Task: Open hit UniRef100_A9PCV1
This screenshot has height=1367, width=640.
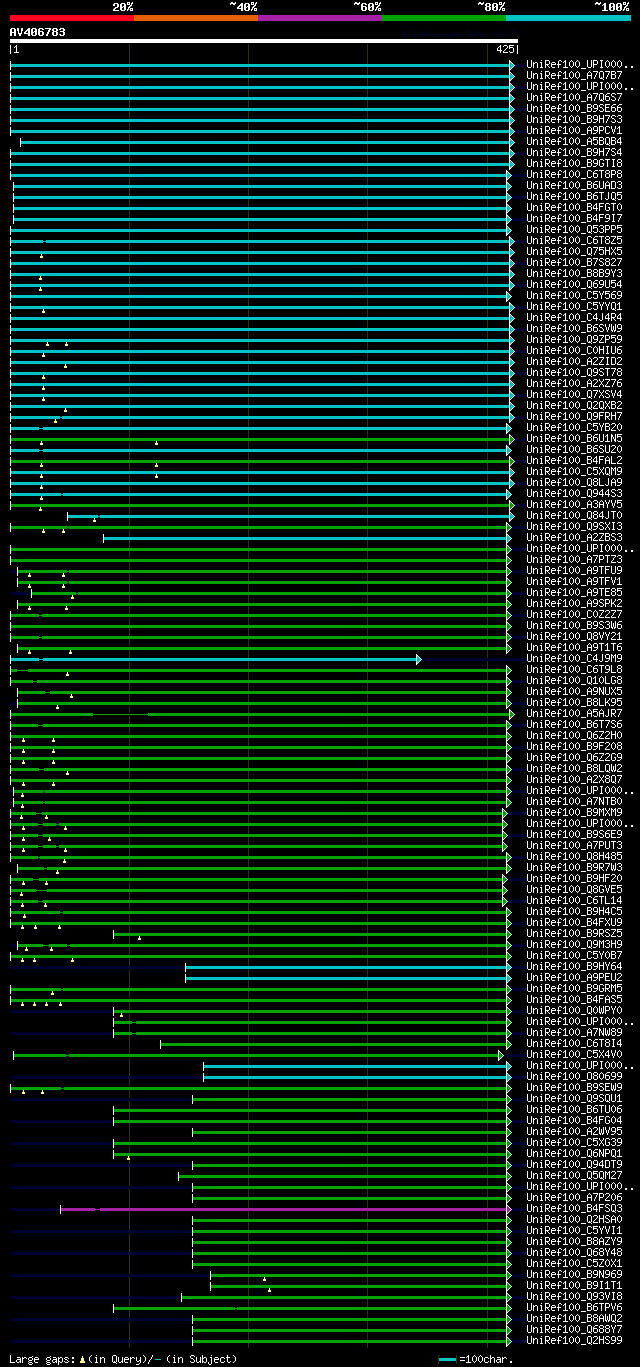Action: point(574,131)
